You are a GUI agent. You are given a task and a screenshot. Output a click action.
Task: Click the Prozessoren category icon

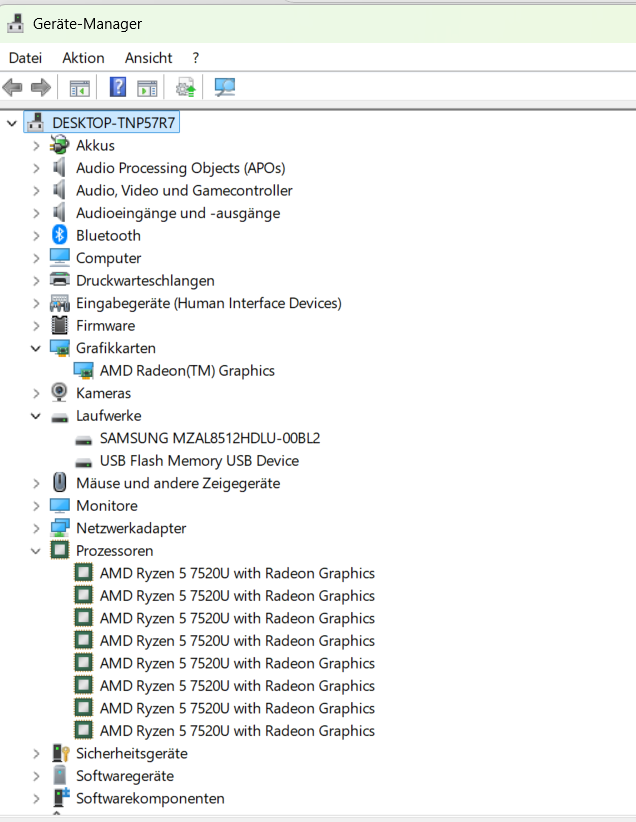[60, 550]
